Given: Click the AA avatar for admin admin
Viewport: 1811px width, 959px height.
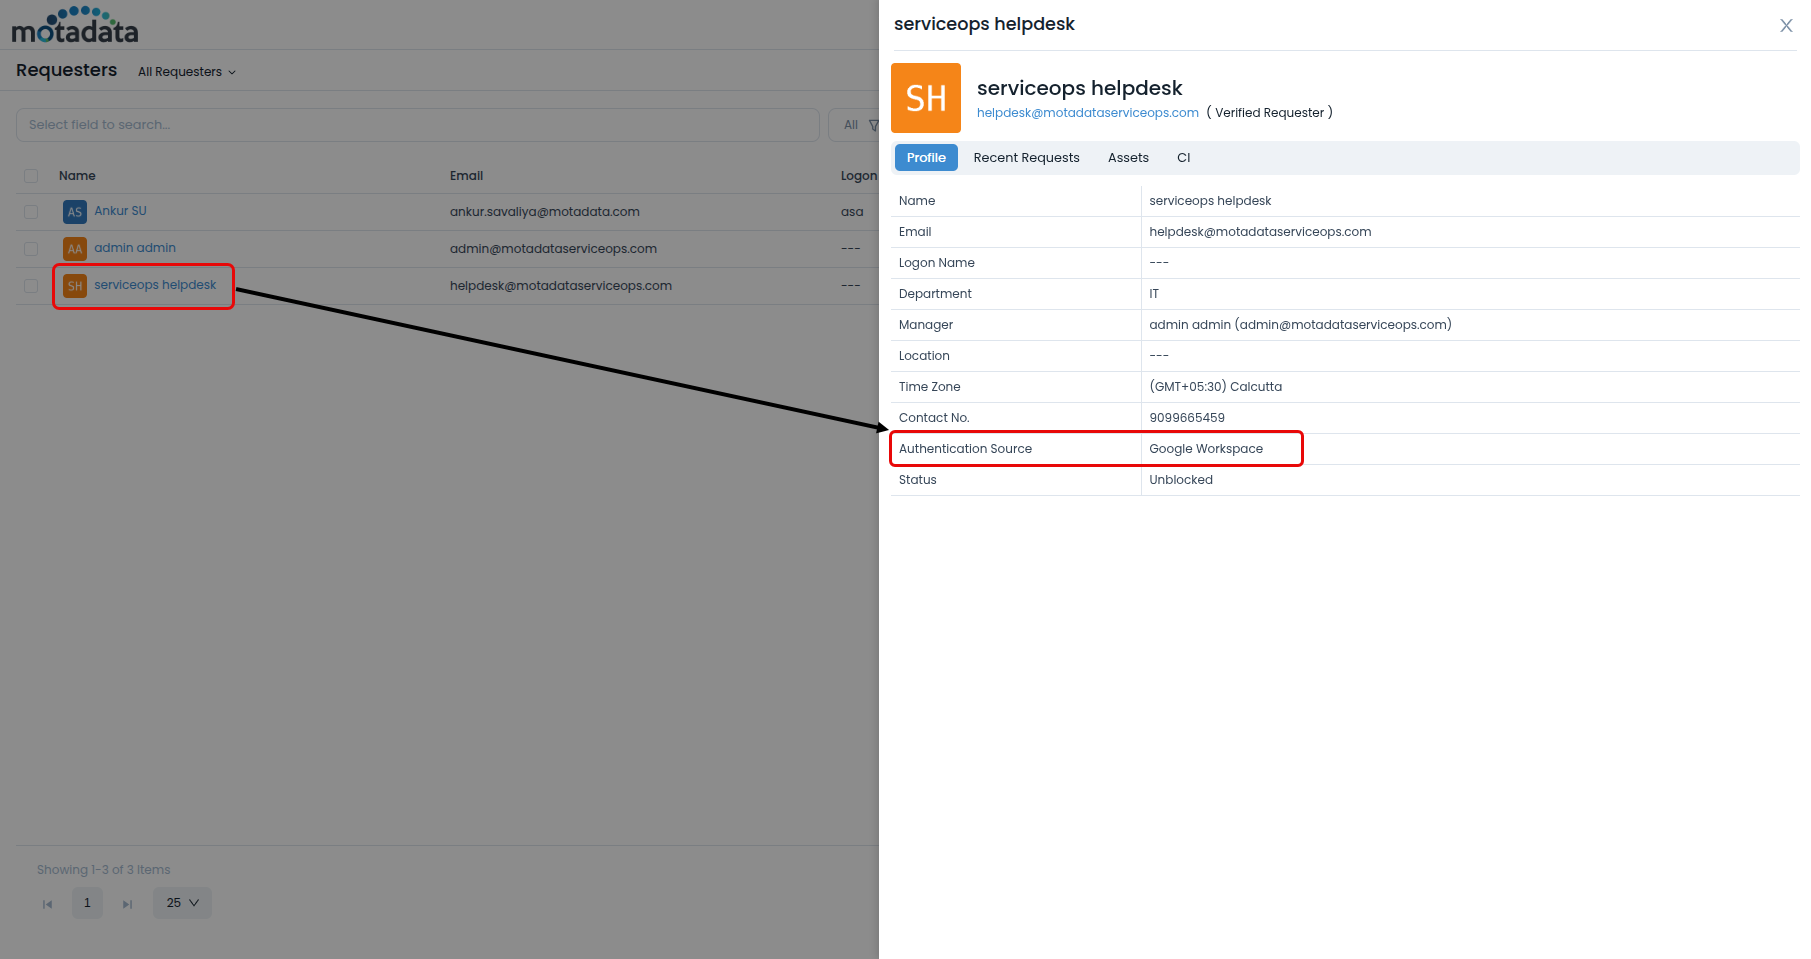Looking at the screenshot, I should click(x=75, y=249).
